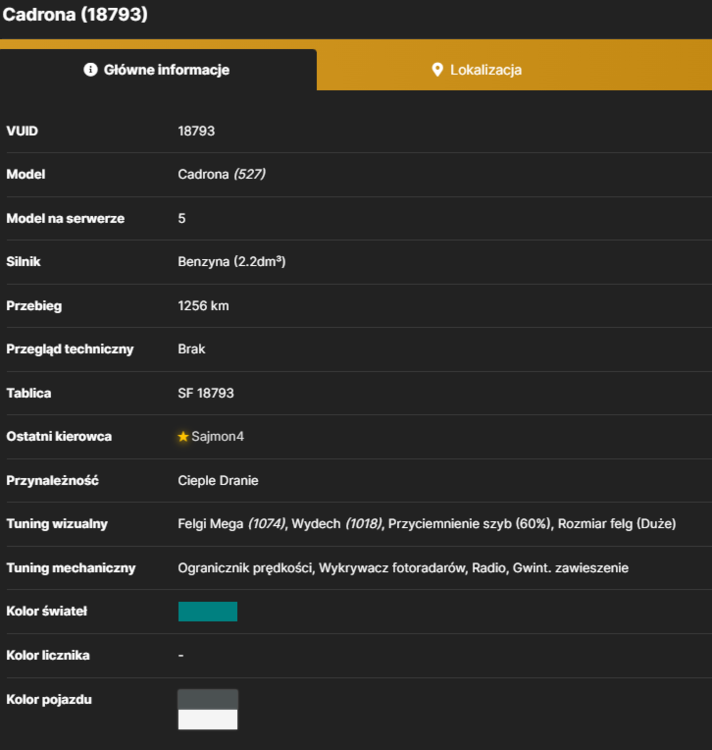Click Felgi Mega (1074) in Tuning wizualny

[x=231, y=524]
